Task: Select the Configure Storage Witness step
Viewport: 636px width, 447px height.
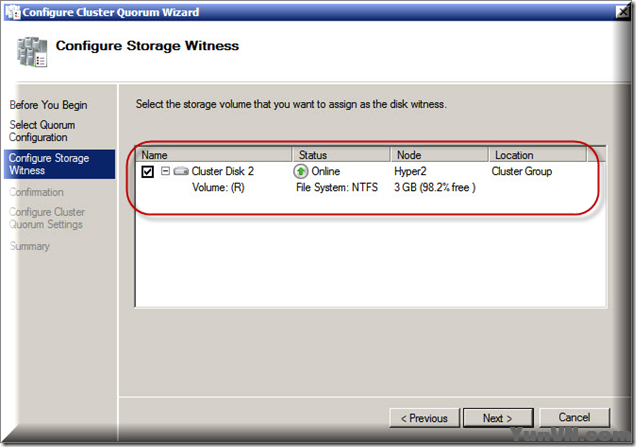Action: 49,164
